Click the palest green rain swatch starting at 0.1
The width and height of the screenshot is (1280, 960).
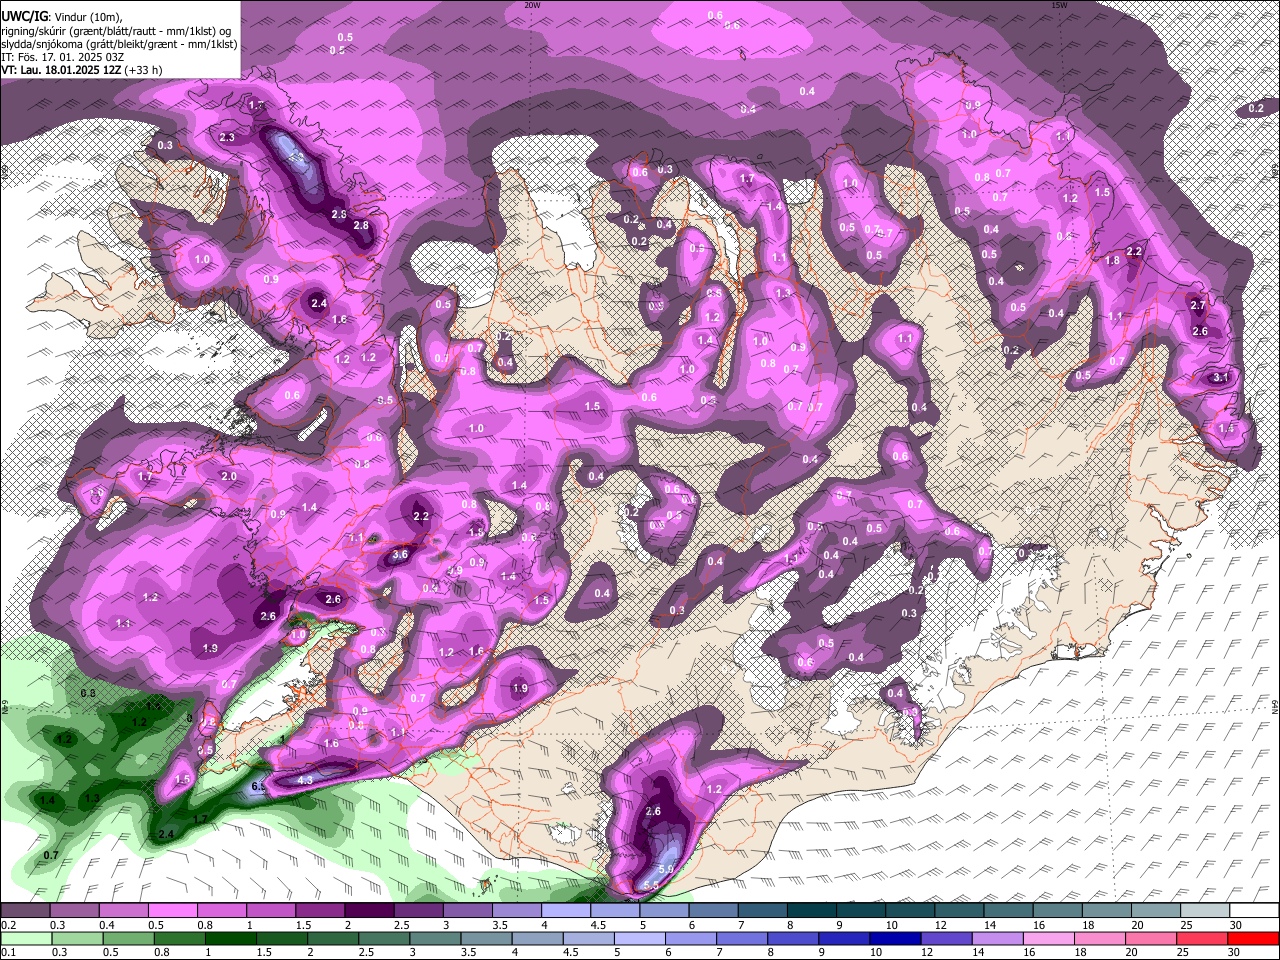[x=25, y=938]
